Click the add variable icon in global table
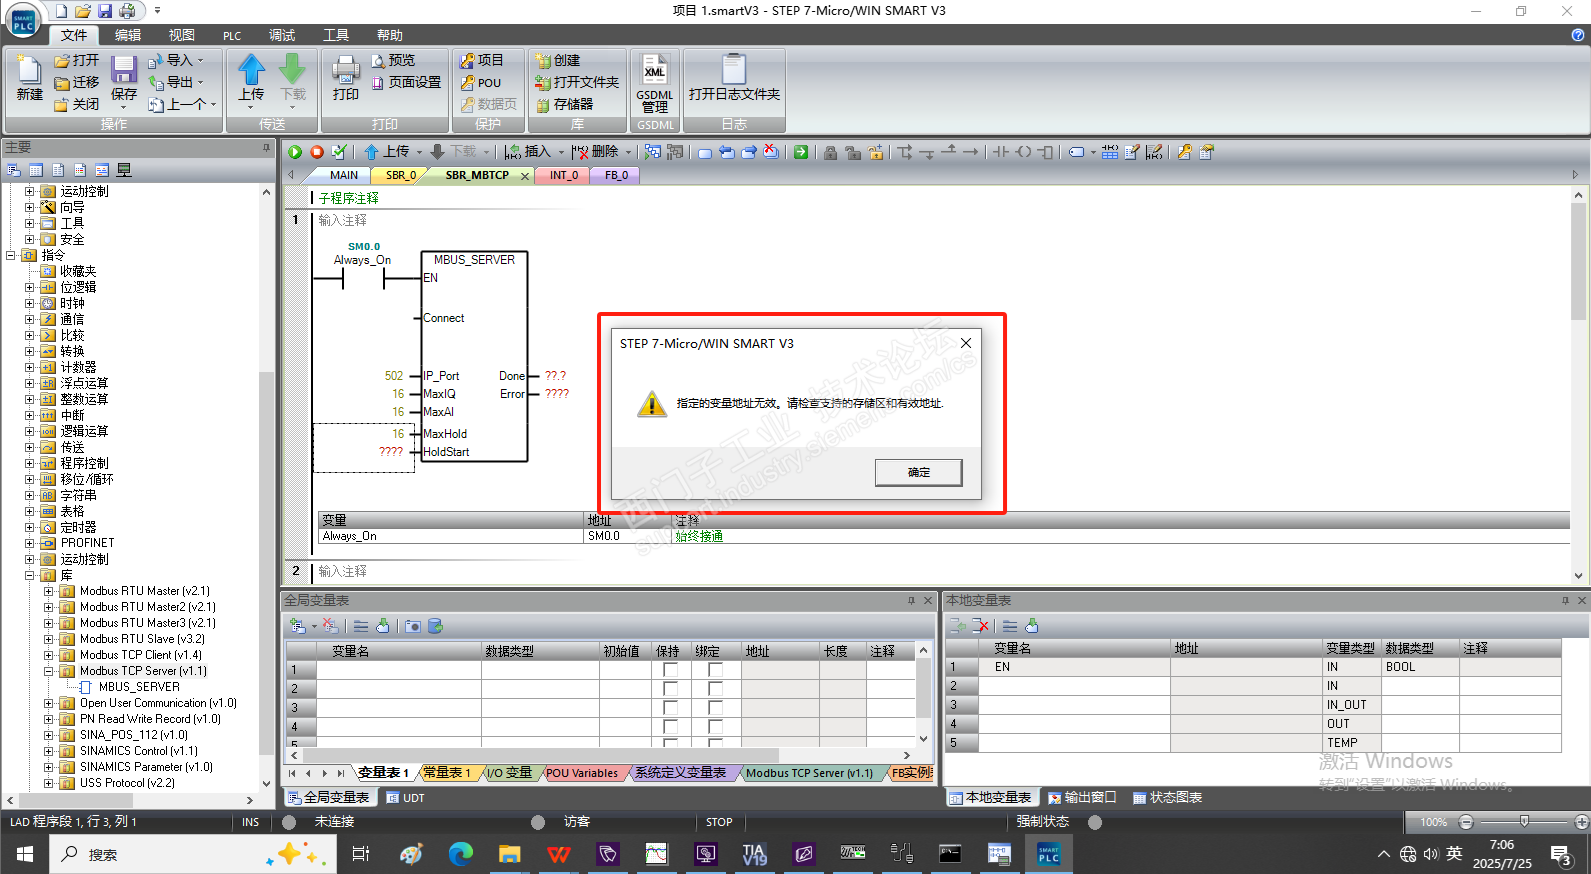The image size is (1591, 874). tap(297, 626)
